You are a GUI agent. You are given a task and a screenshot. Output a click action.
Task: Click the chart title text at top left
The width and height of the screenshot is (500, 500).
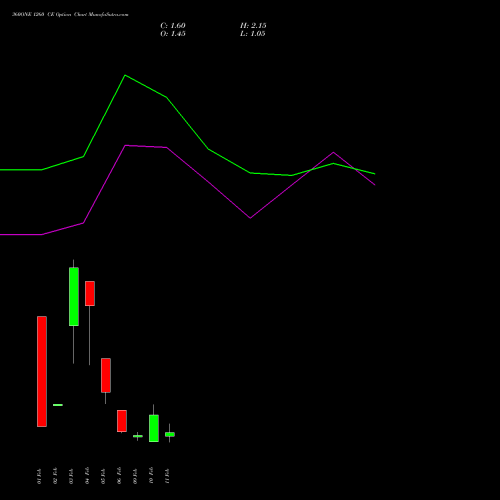point(70,14)
